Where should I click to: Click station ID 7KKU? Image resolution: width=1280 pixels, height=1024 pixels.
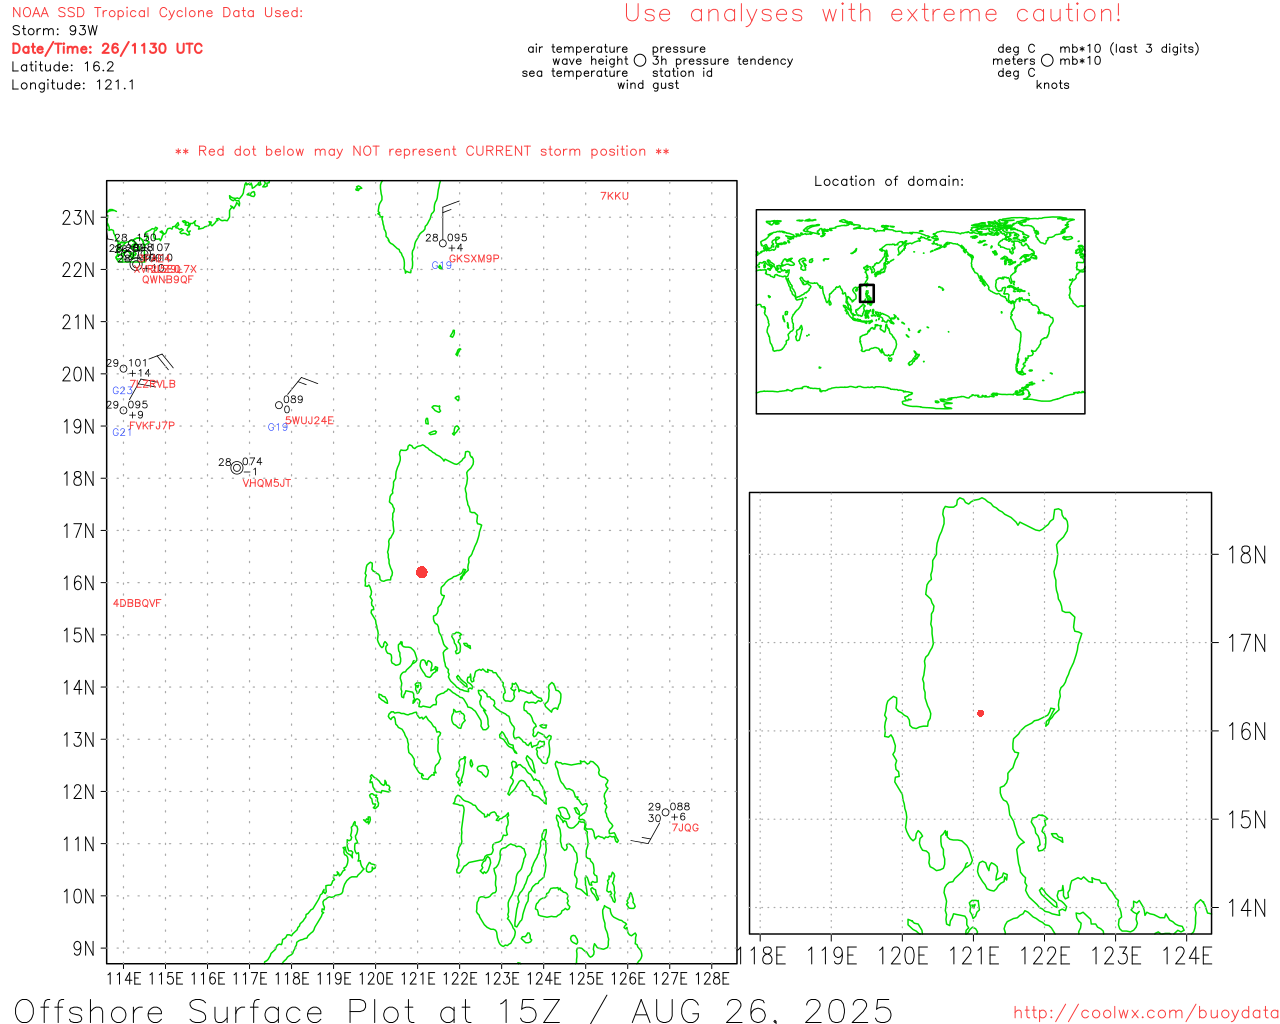(614, 196)
